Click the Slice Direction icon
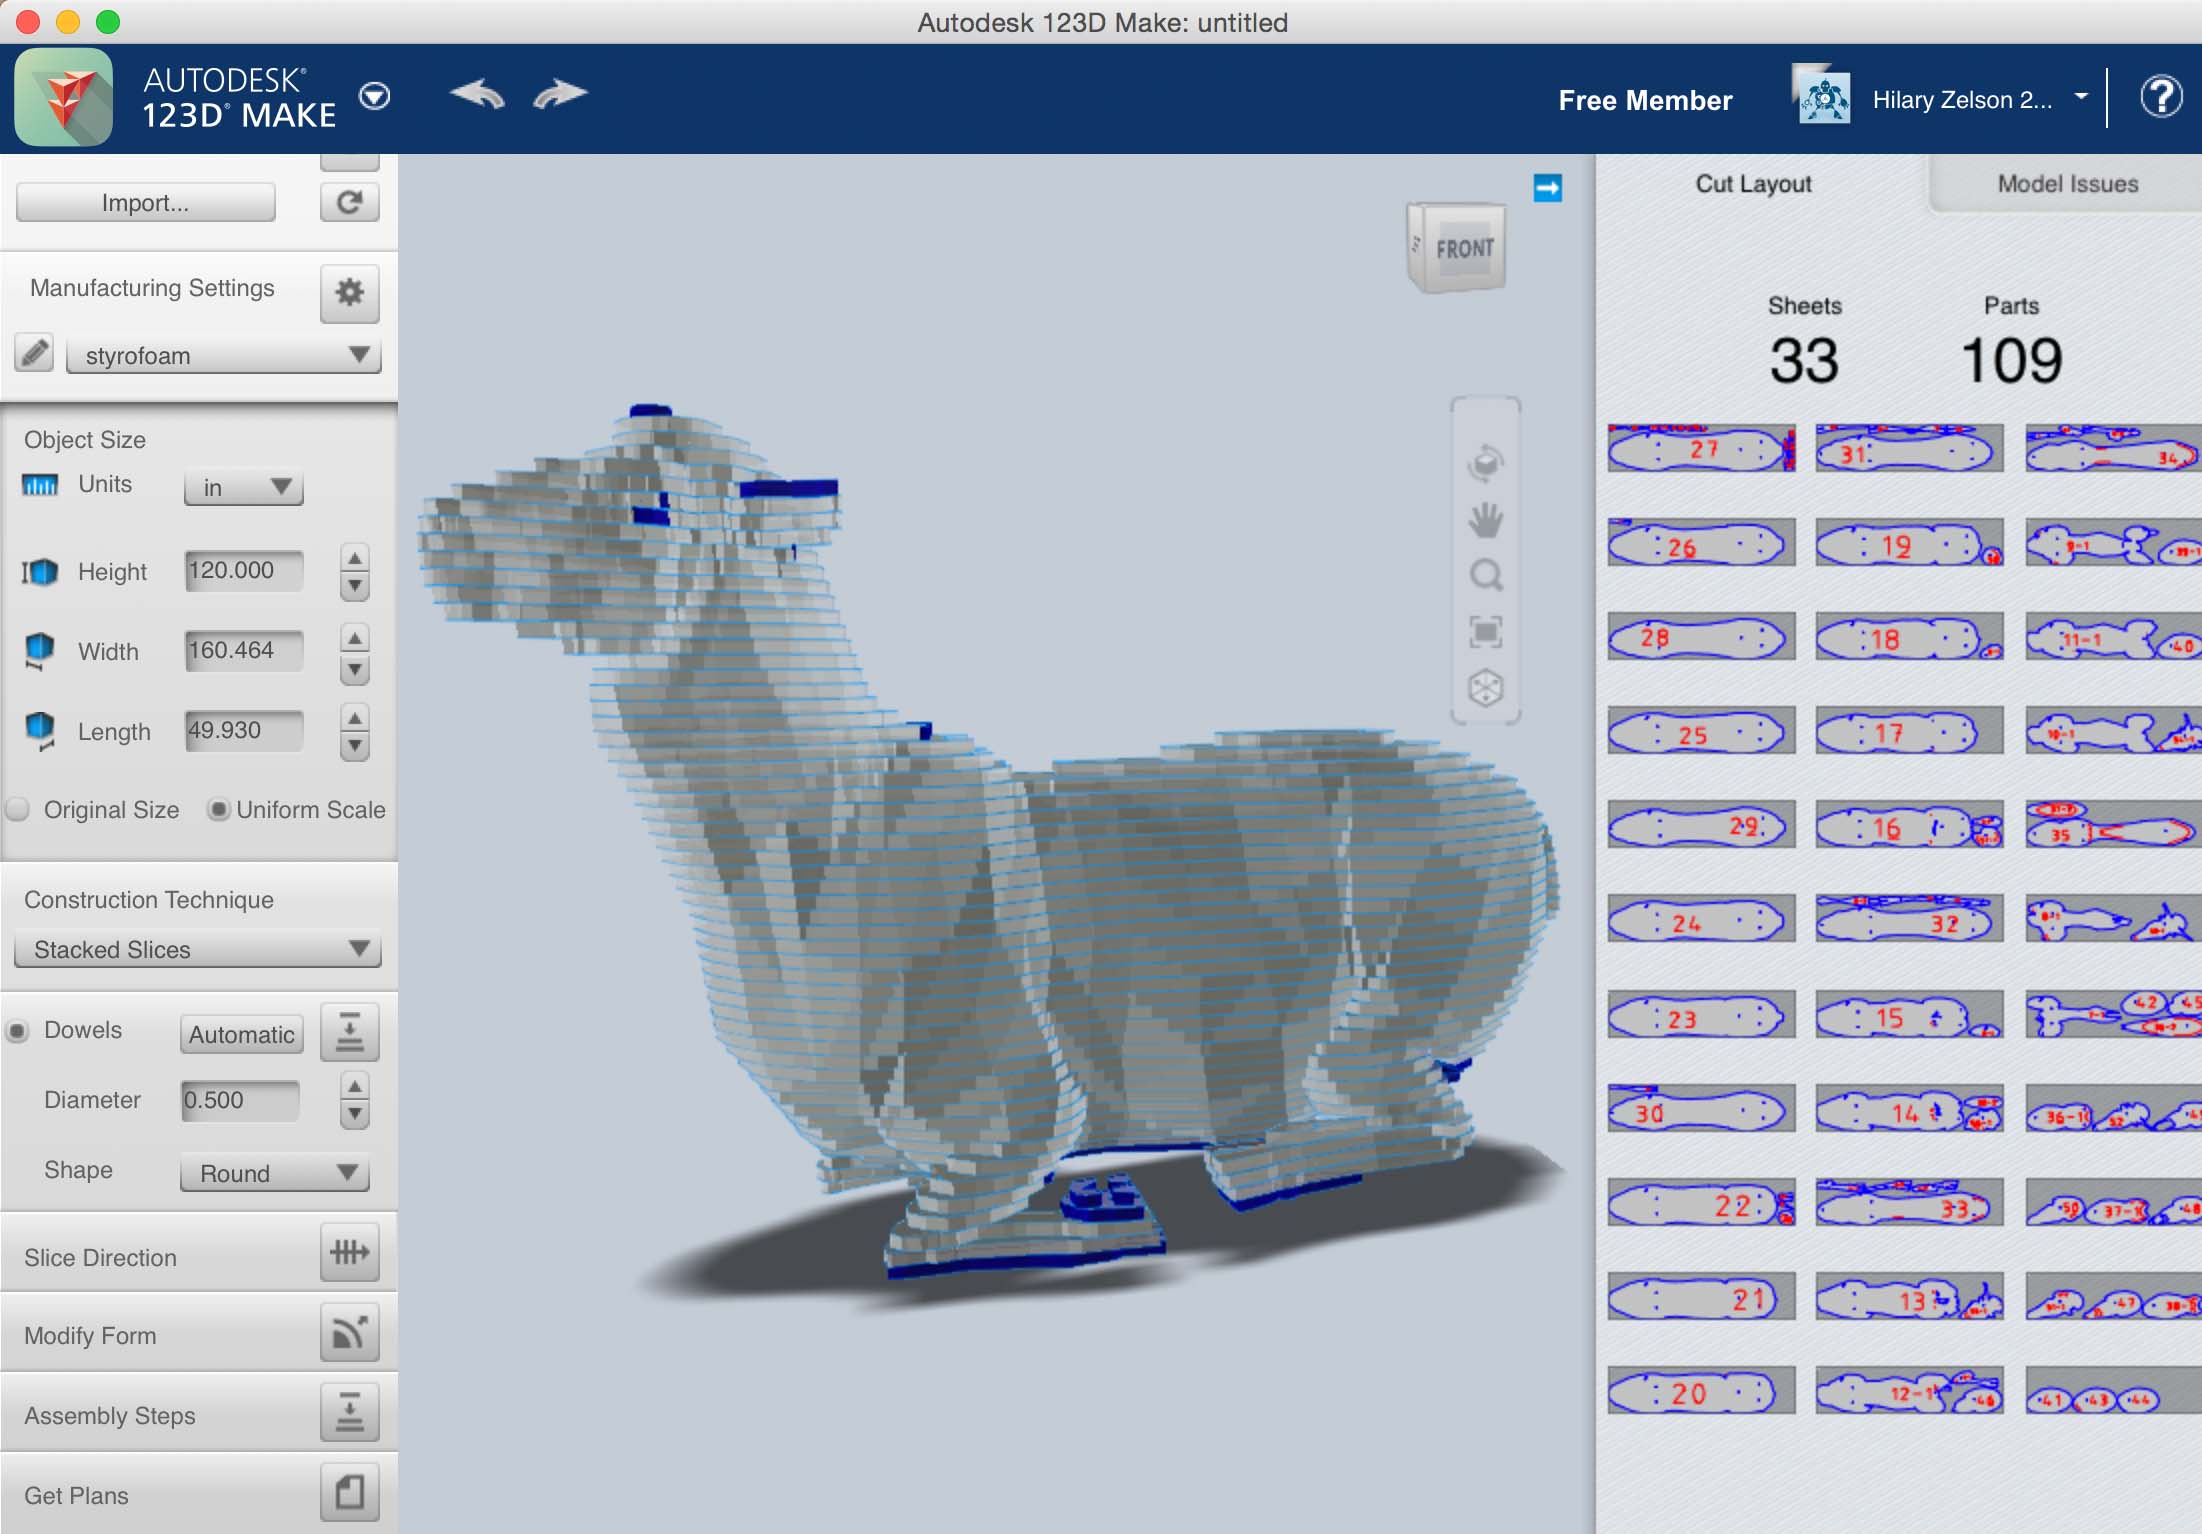This screenshot has height=1534, width=2202. click(x=349, y=1252)
